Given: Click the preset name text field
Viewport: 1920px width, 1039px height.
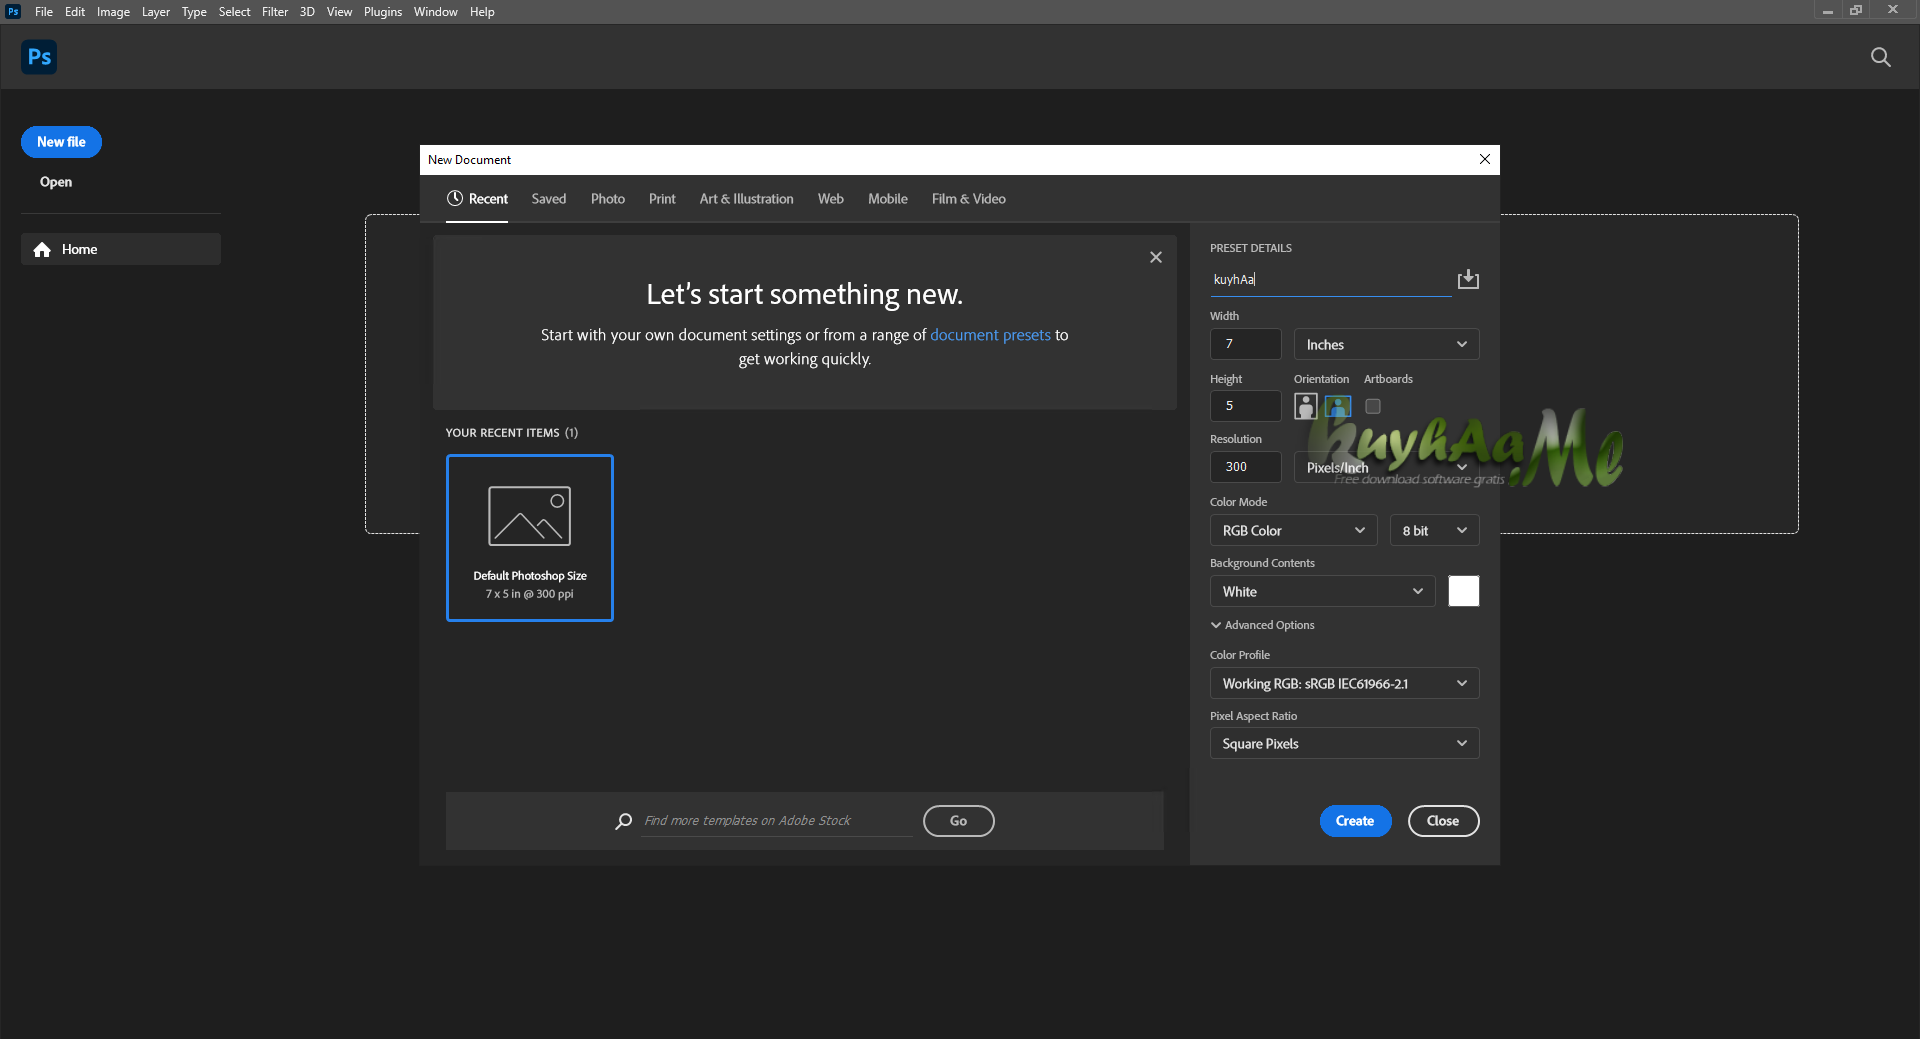Looking at the screenshot, I should [x=1330, y=280].
